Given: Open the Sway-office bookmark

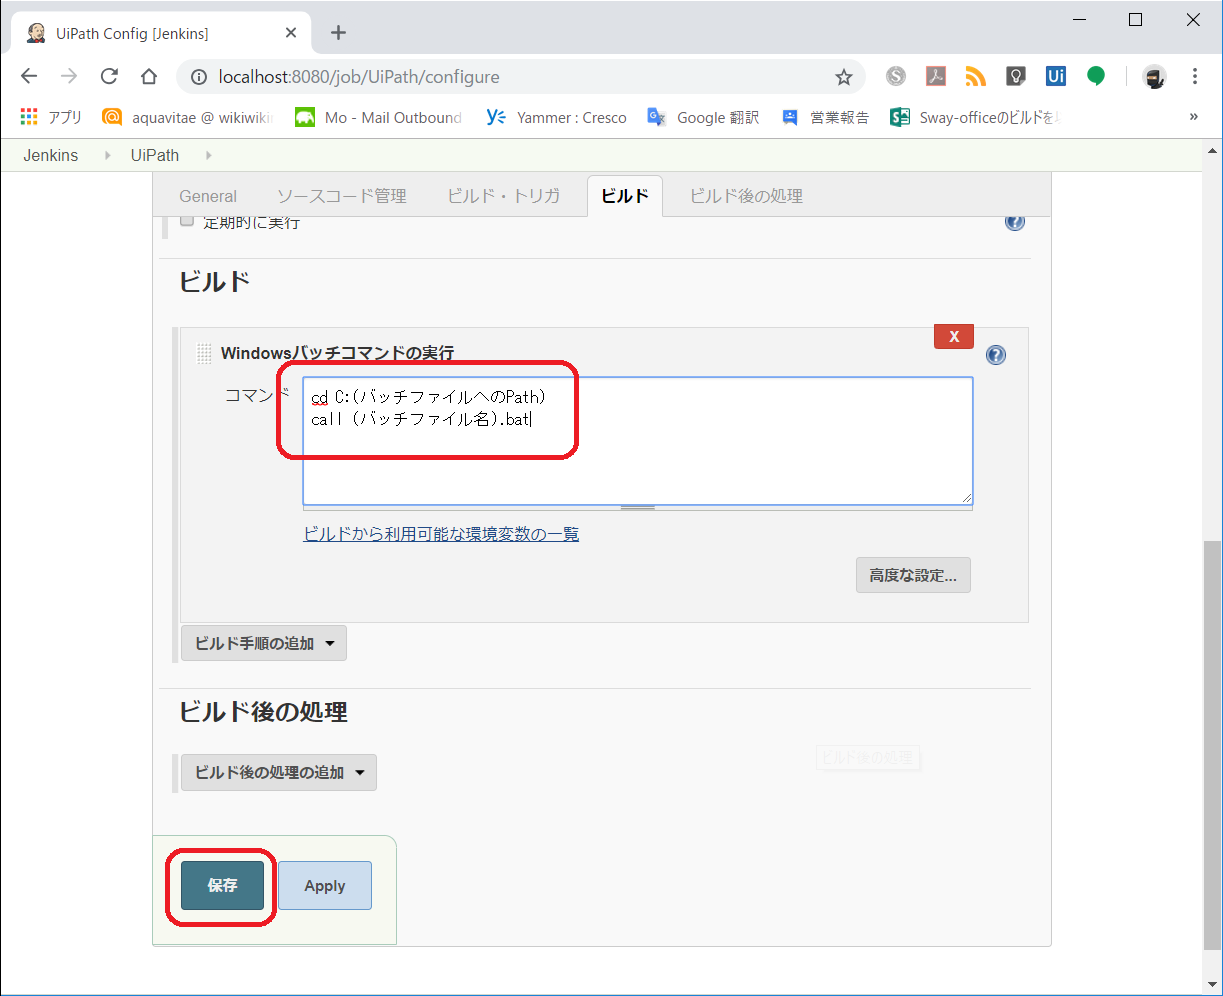Looking at the screenshot, I should tap(976, 117).
